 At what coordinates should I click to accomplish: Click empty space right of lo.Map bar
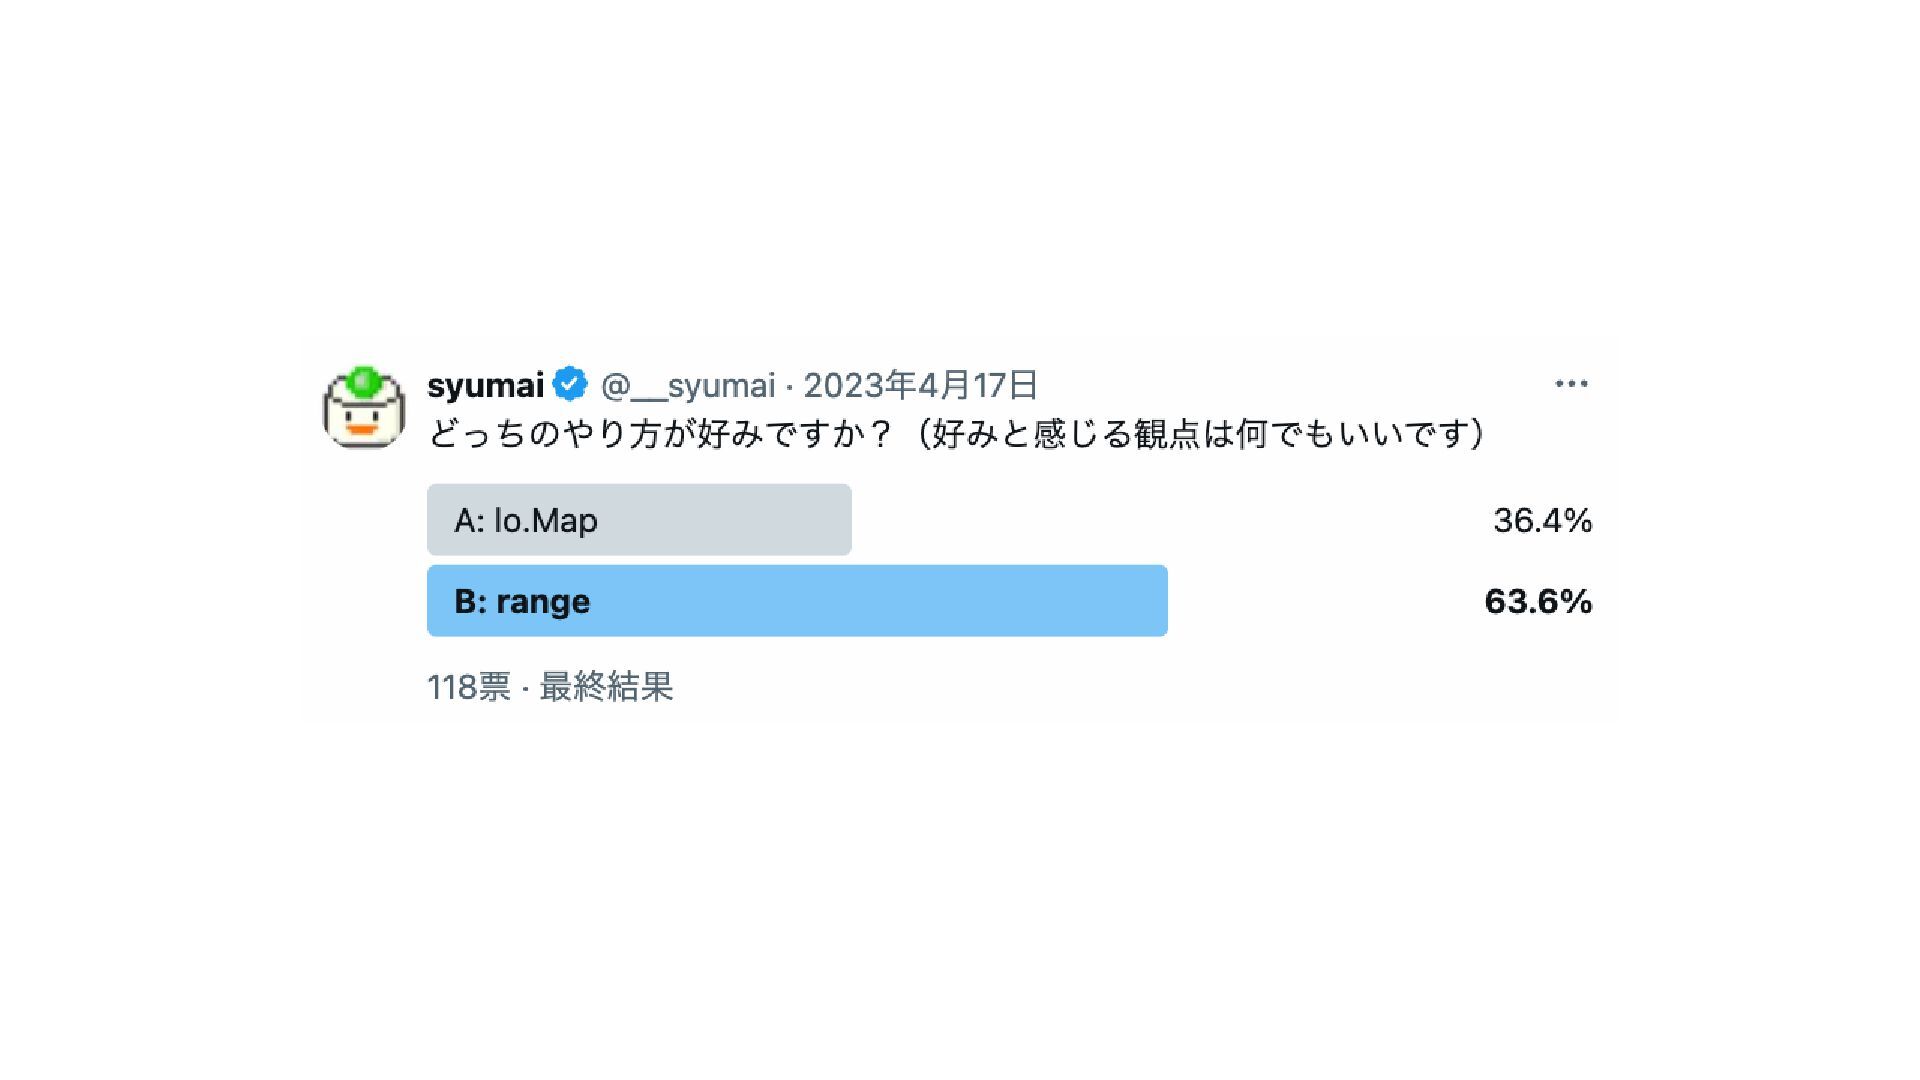click(x=1170, y=520)
